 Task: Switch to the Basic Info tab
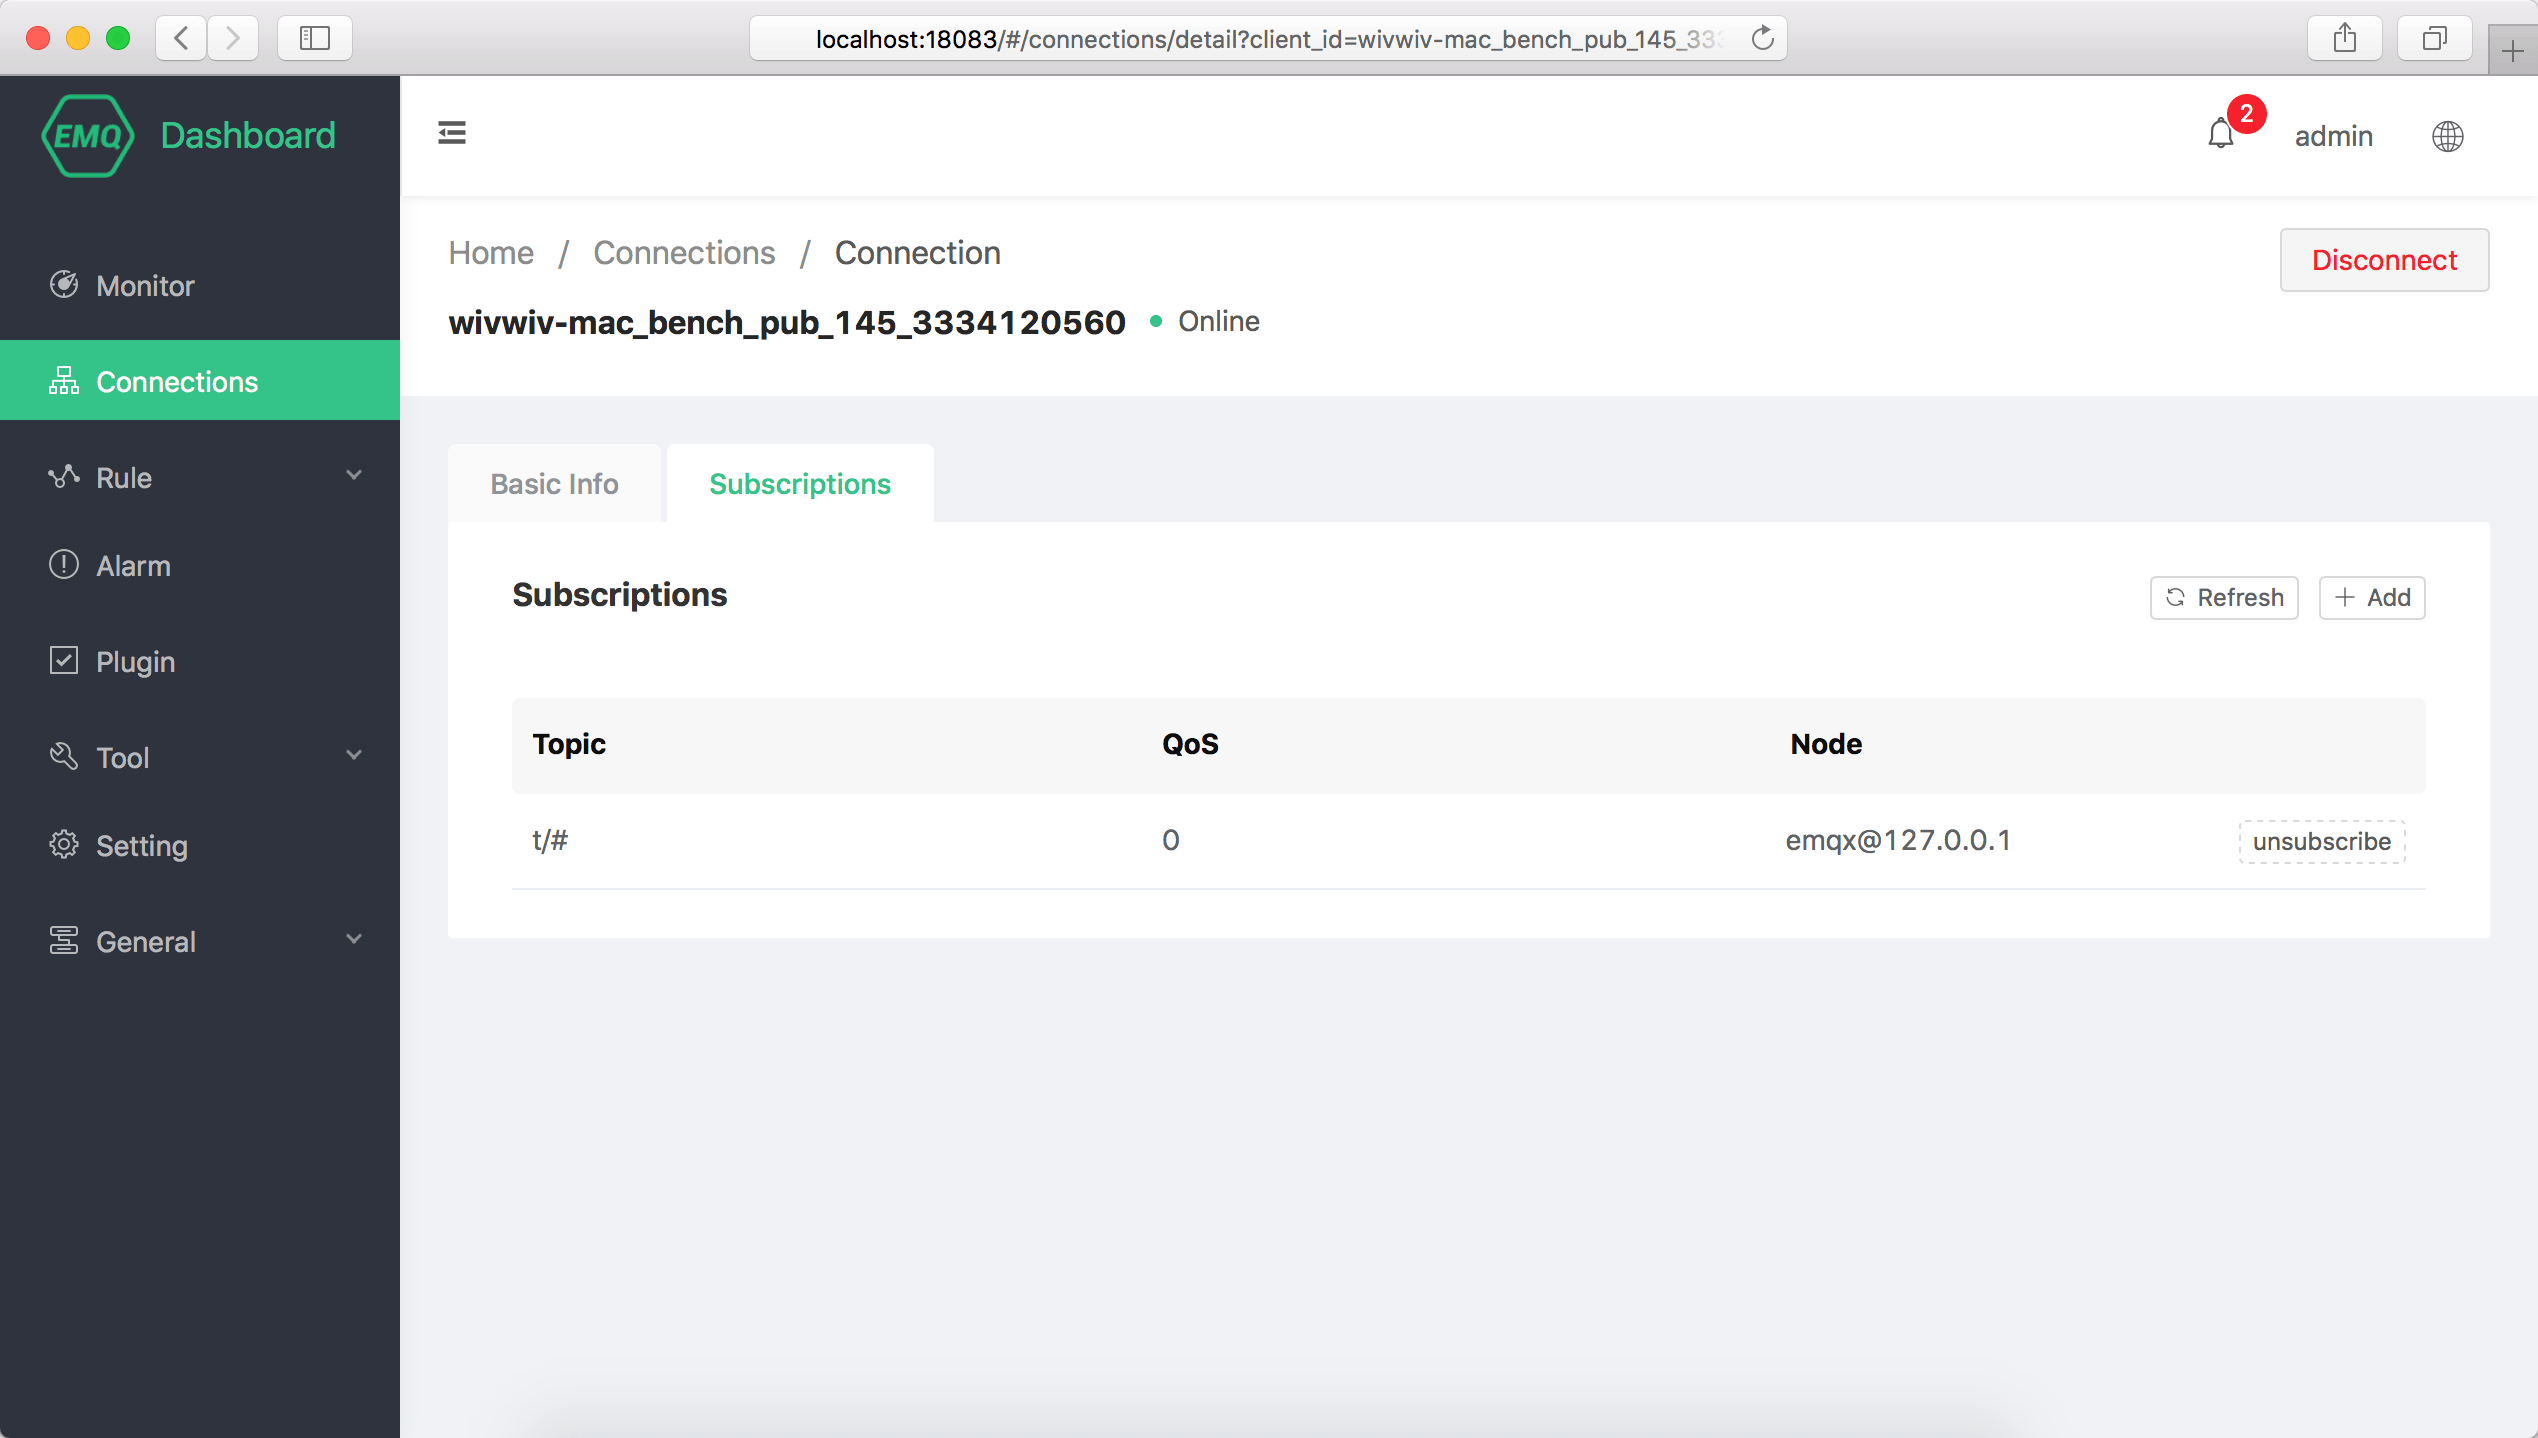click(554, 484)
